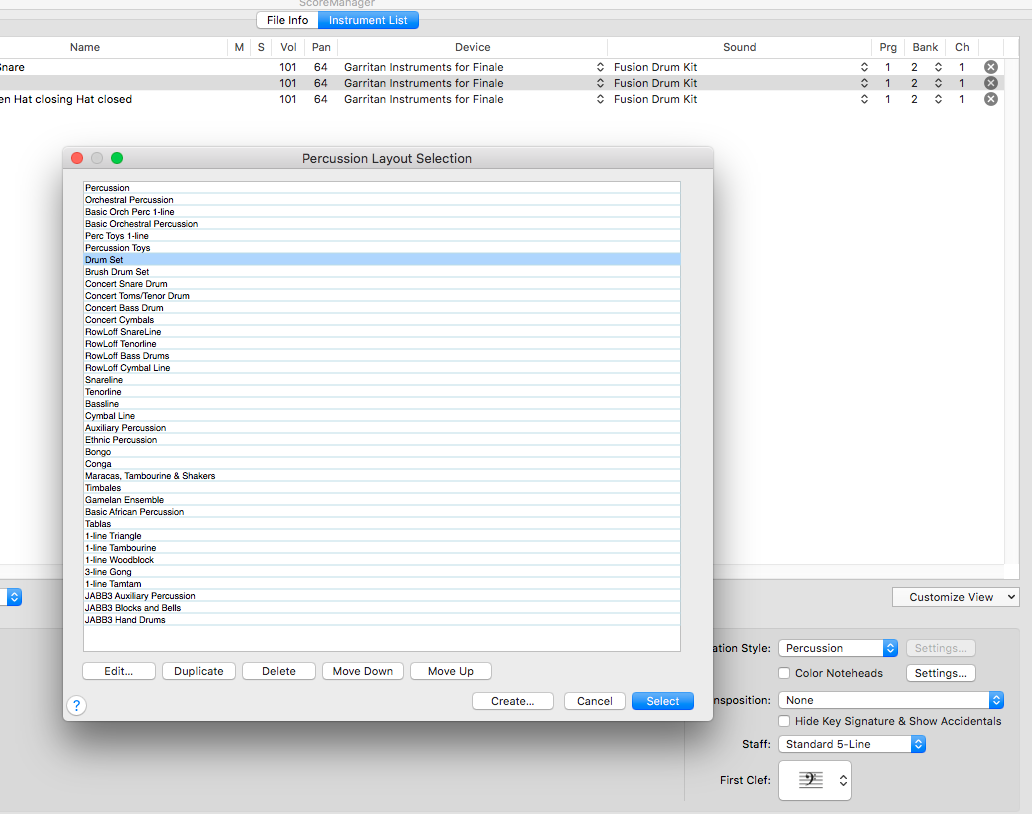Viewport: 1032px width, 814px height.
Task: Remove the first instrument row with X icon
Action: (x=990, y=67)
